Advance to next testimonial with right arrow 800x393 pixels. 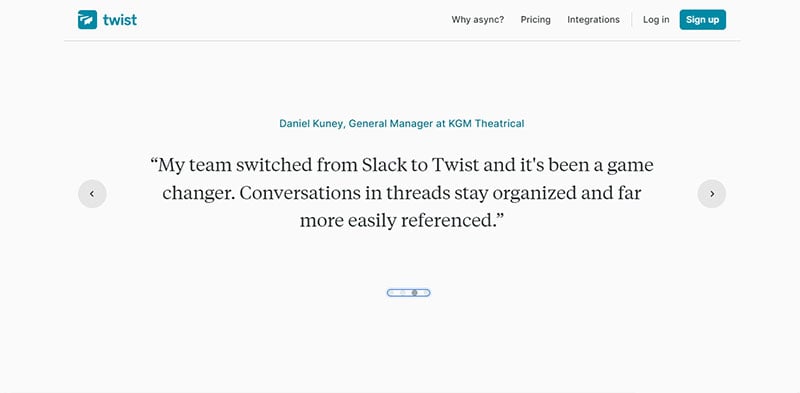coord(712,193)
